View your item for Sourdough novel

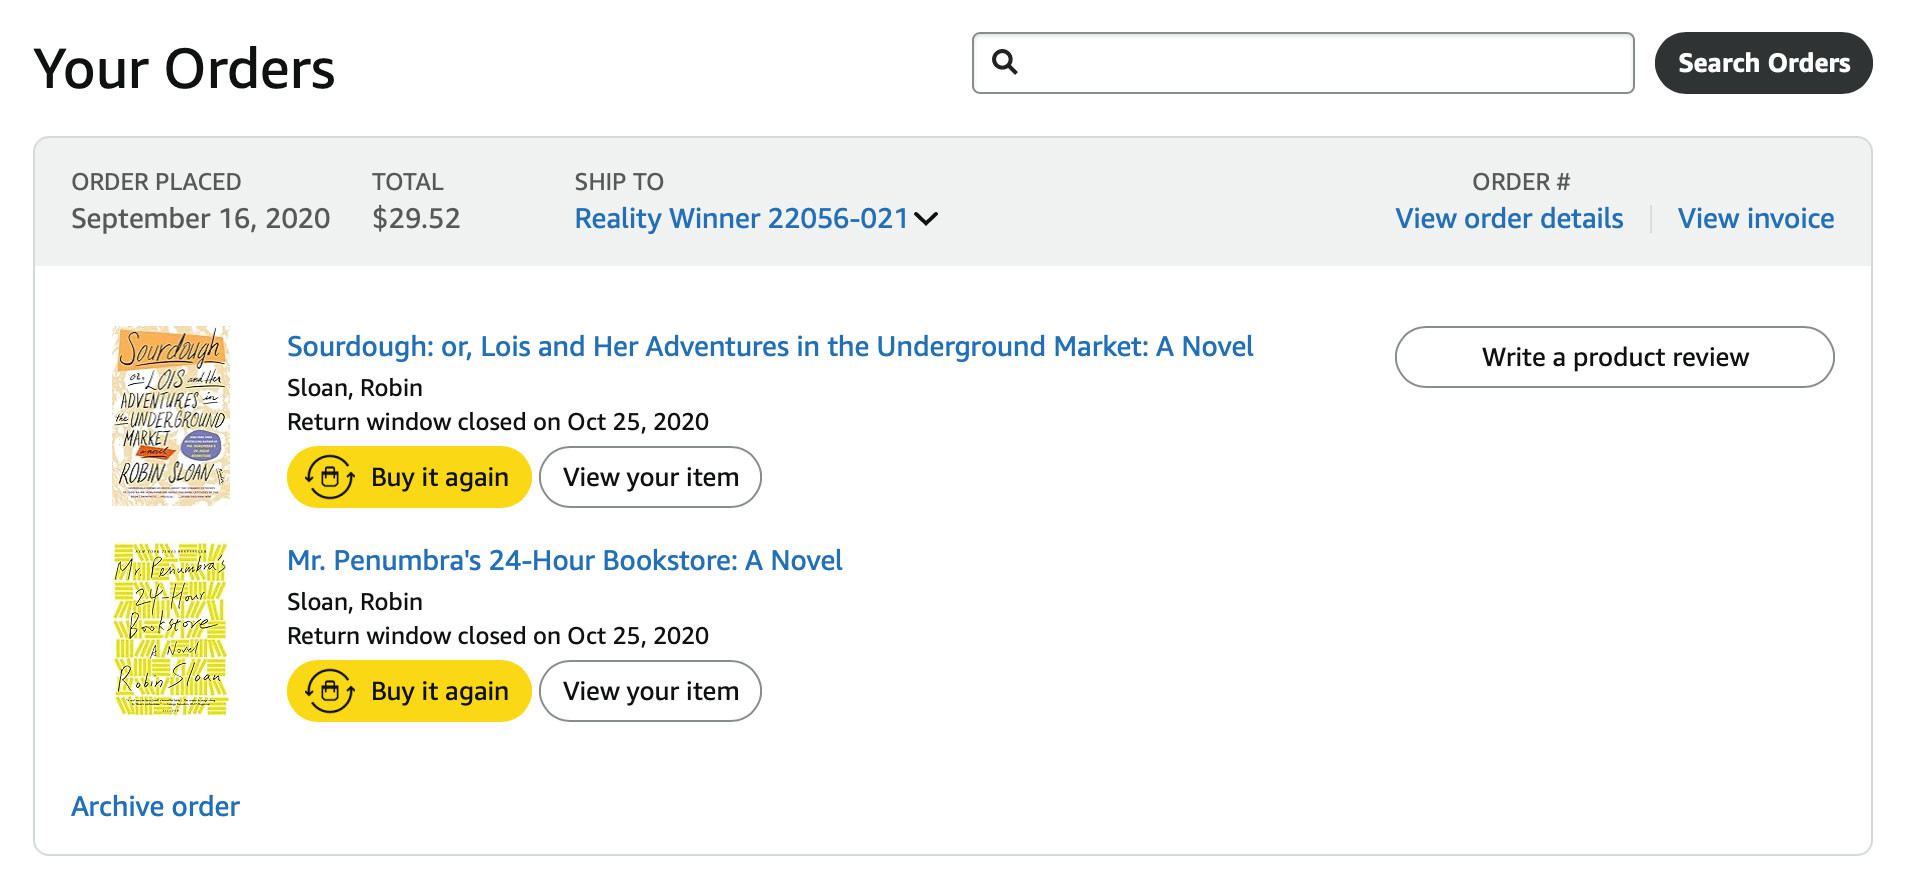tap(650, 477)
